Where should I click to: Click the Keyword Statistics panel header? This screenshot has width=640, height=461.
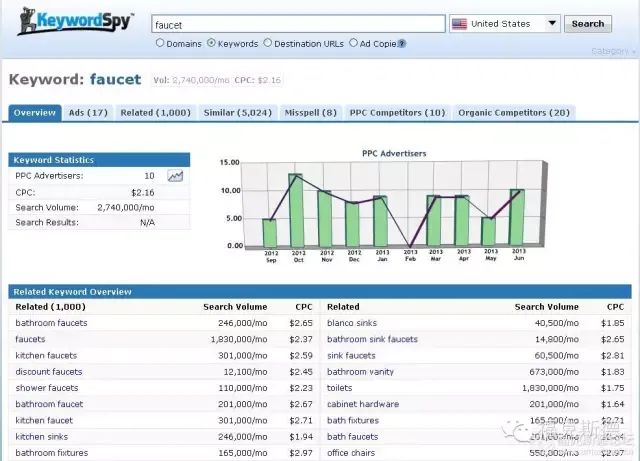(99, 160)
